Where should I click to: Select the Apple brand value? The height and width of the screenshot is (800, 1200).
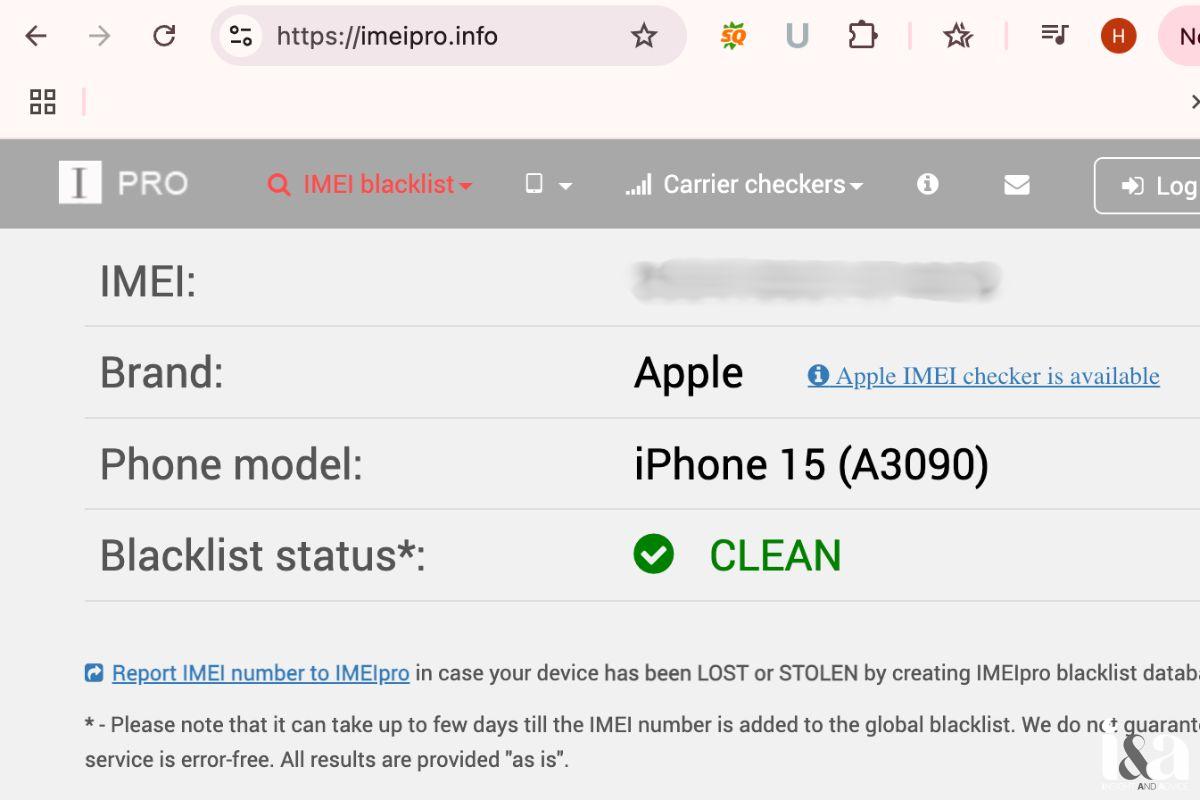(689, 373)
